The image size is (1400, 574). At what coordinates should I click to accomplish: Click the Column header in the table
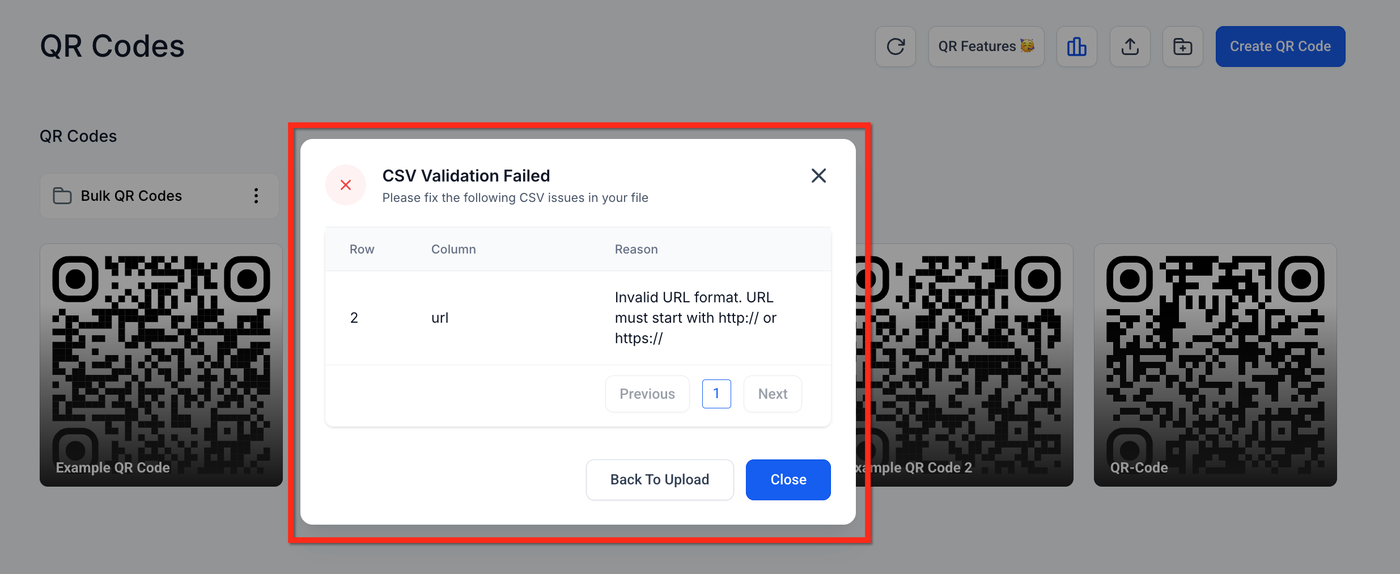pos(453,249)
